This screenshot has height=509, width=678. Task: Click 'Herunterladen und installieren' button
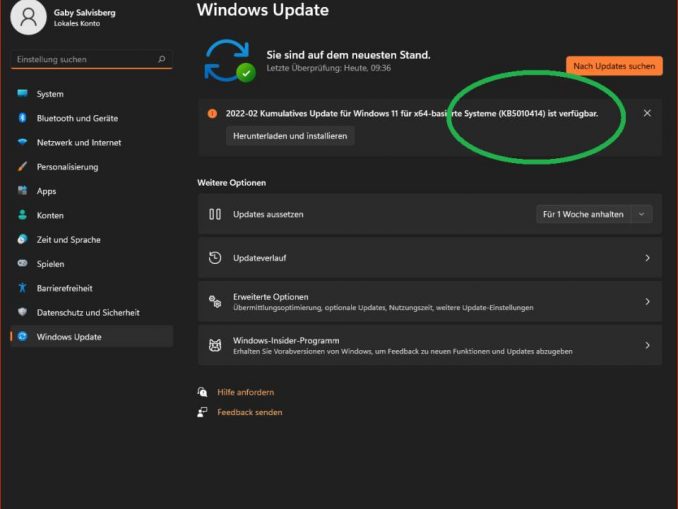click(x=290, y=136)
